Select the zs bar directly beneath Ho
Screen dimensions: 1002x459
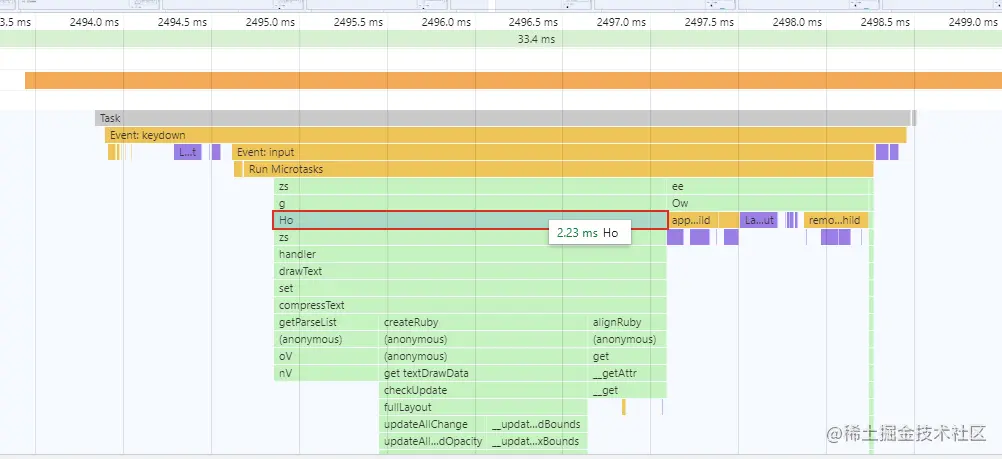(470, 237)
